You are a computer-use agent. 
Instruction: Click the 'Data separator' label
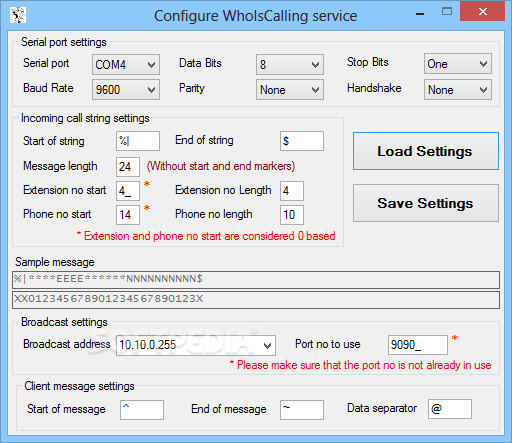(x=382, y=408)
